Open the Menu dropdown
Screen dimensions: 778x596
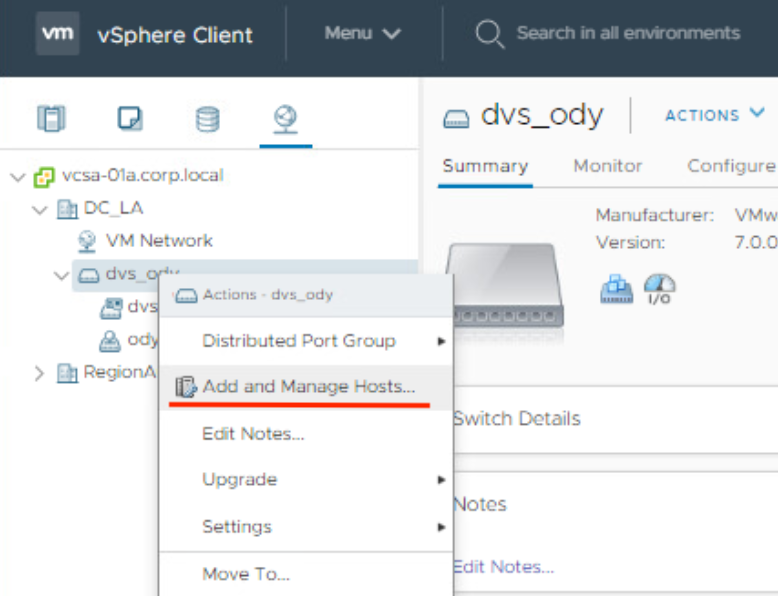(x=362, y=33)
